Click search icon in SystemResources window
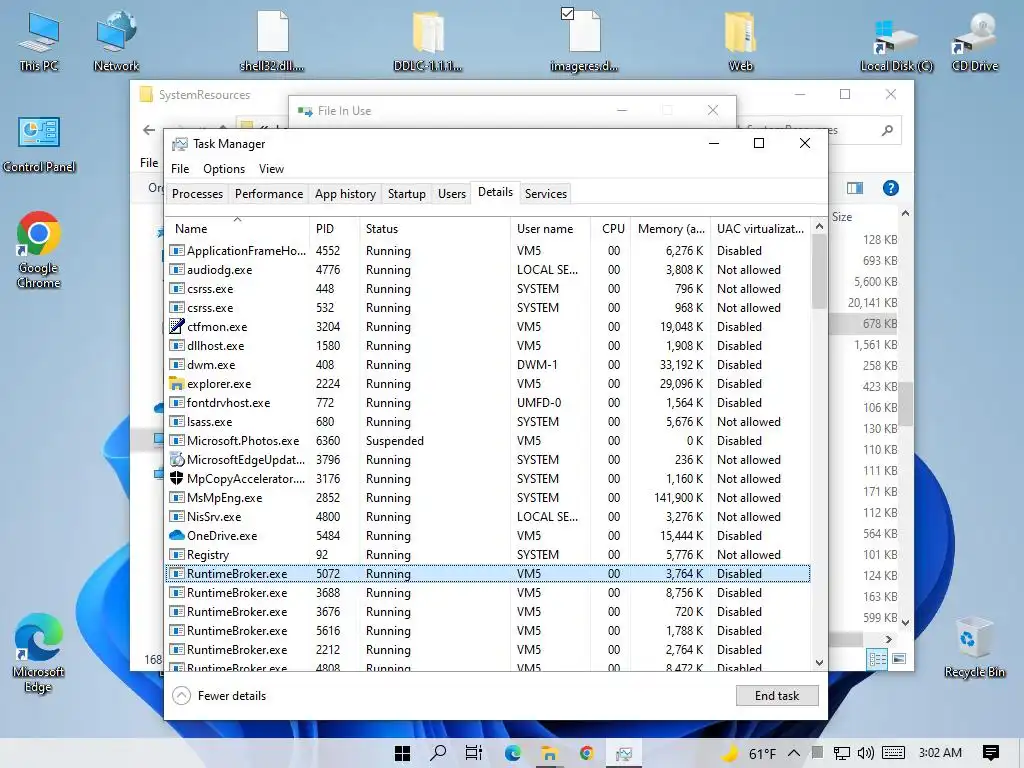 [887, 130]
